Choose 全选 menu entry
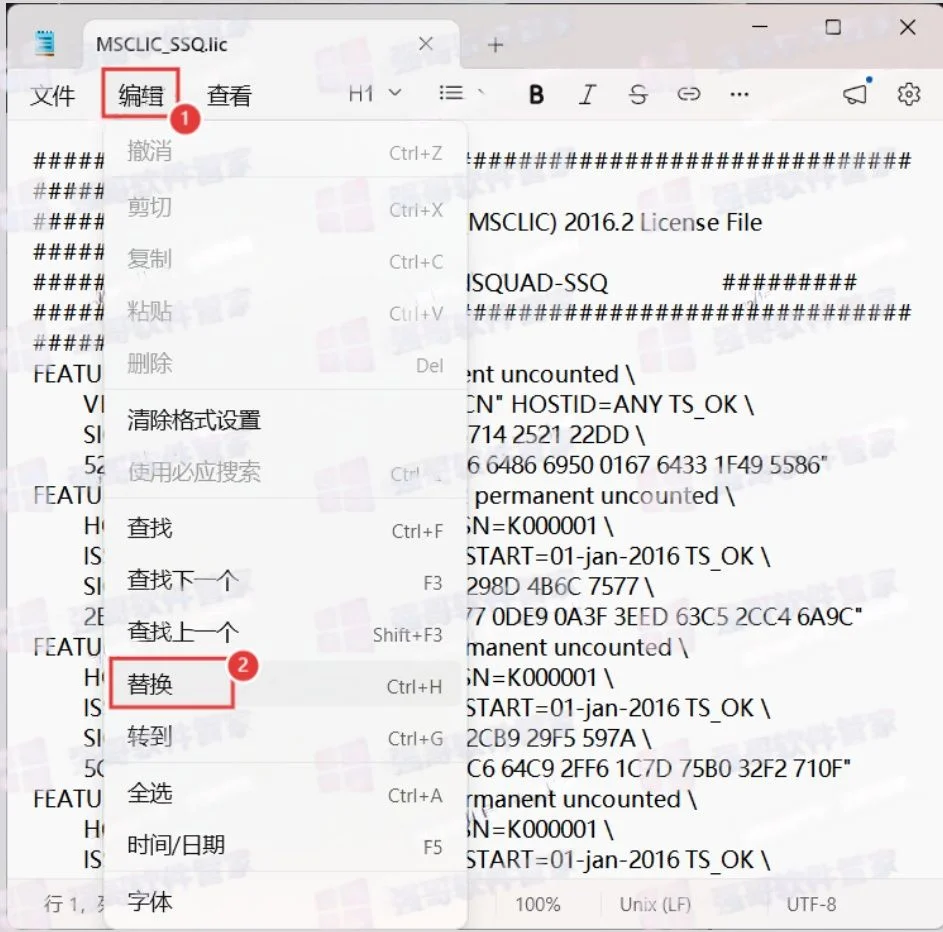Screen dimensions: 943x932 point(285,794)
